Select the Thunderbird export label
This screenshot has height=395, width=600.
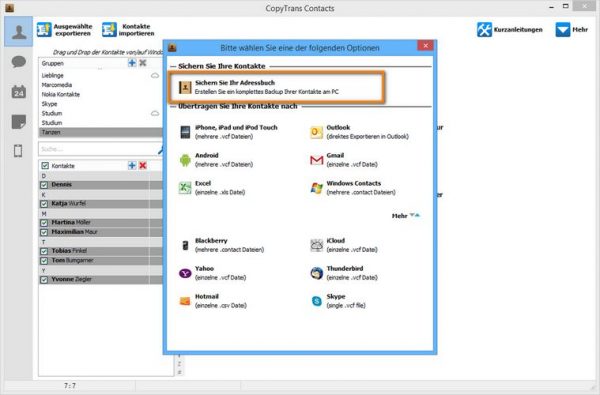[x=345, y=269]
